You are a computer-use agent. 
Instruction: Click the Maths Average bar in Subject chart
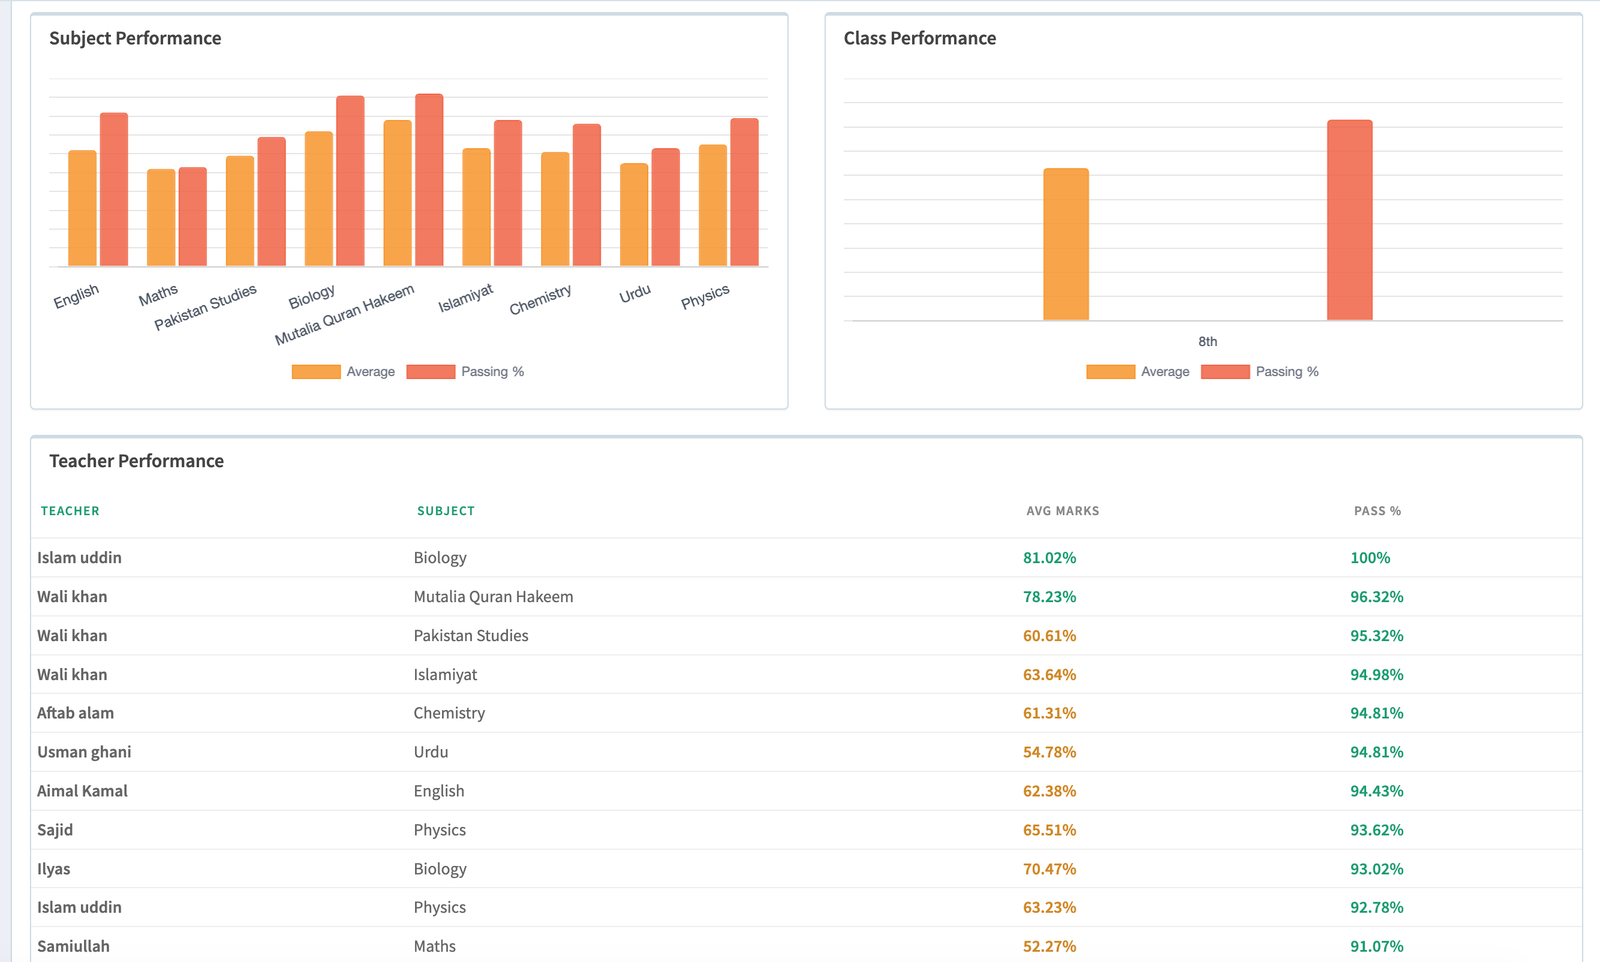[161, 218]
